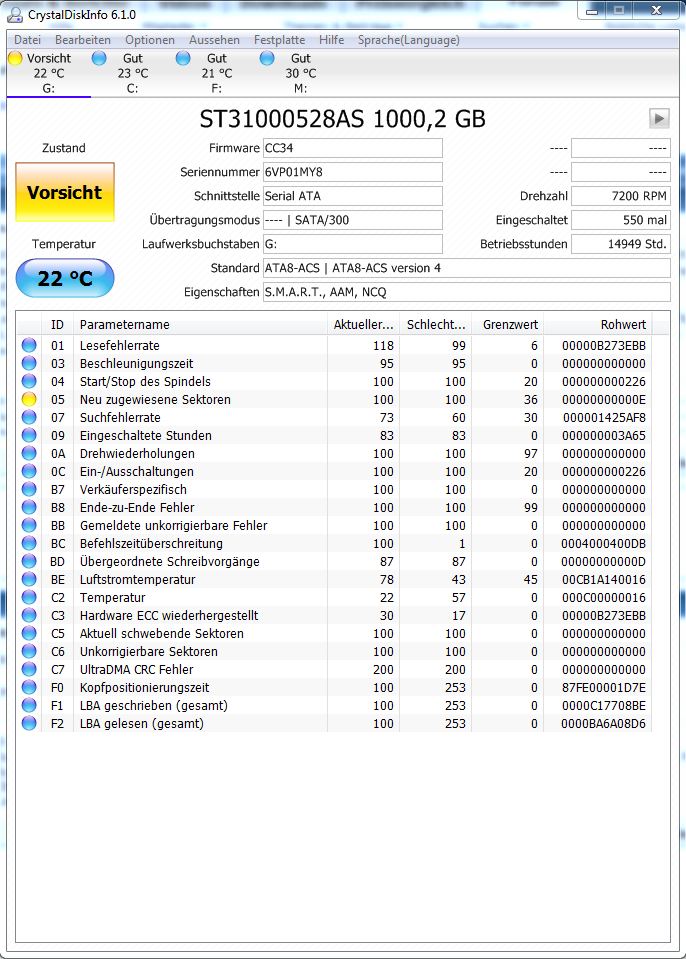The height and width of the screenshot is (959, 686).
Task: Click the yellow warning icon for Neu zugewiesene Sektoren
Action: (29, 399)
